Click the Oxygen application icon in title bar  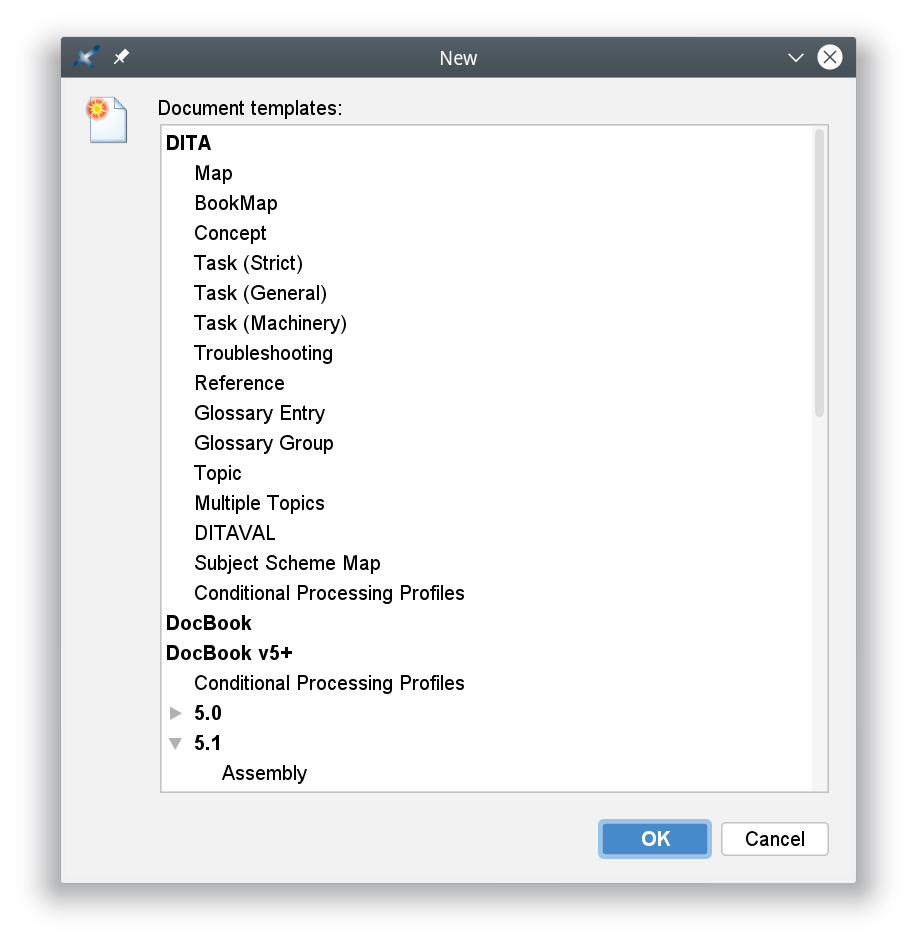tap(85, 57)
